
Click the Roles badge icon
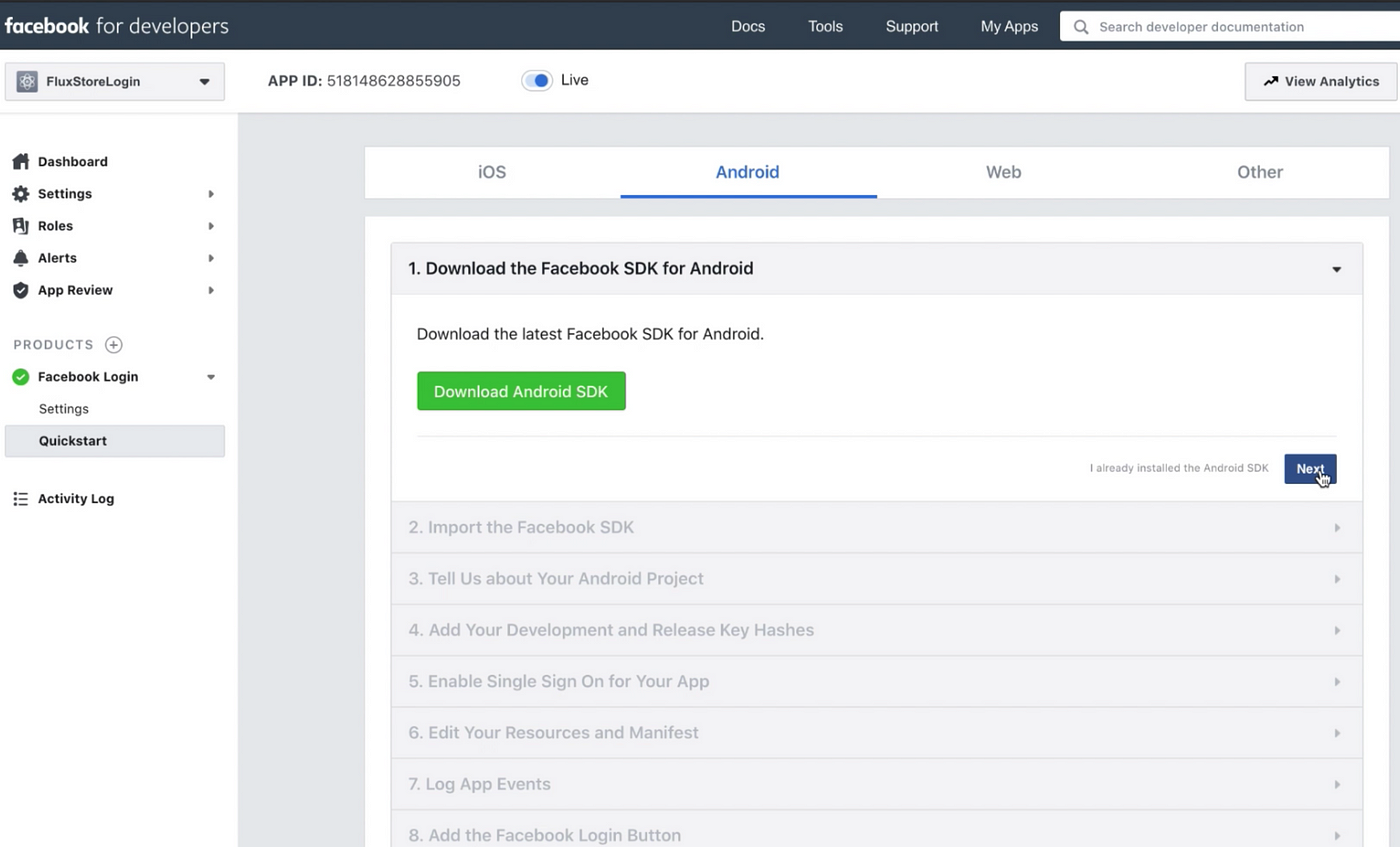(x=20, y=225)
